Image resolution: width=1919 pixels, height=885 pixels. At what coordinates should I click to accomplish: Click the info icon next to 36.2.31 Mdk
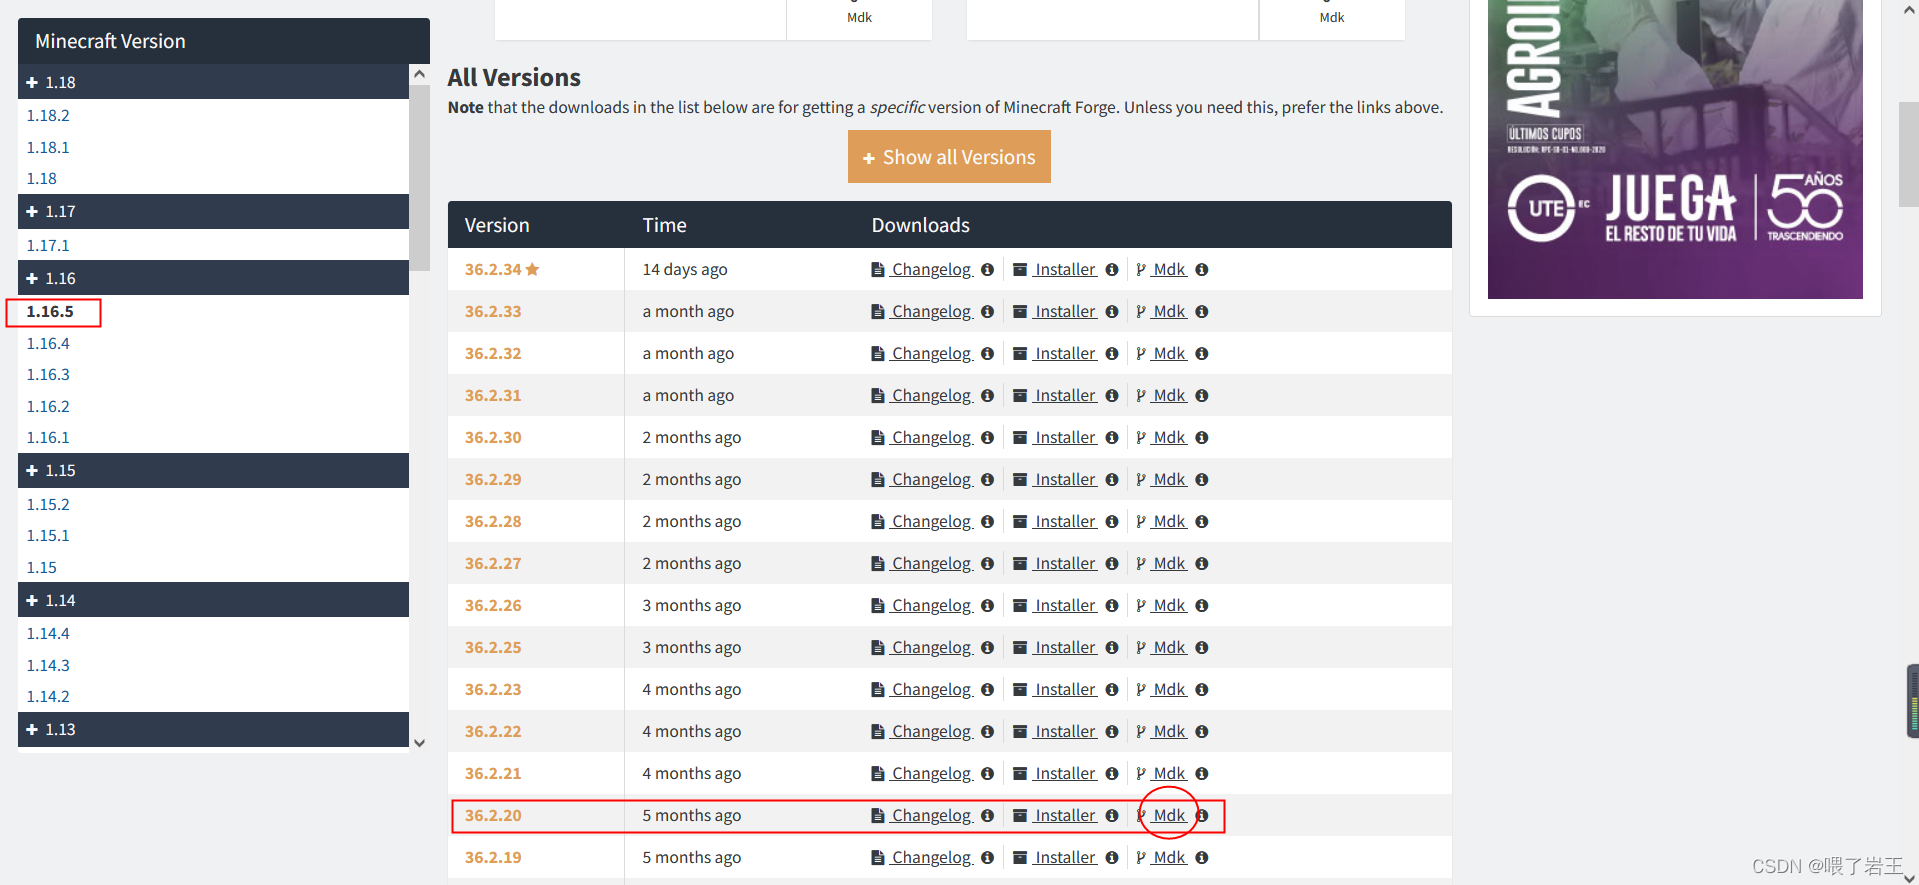1202,396
